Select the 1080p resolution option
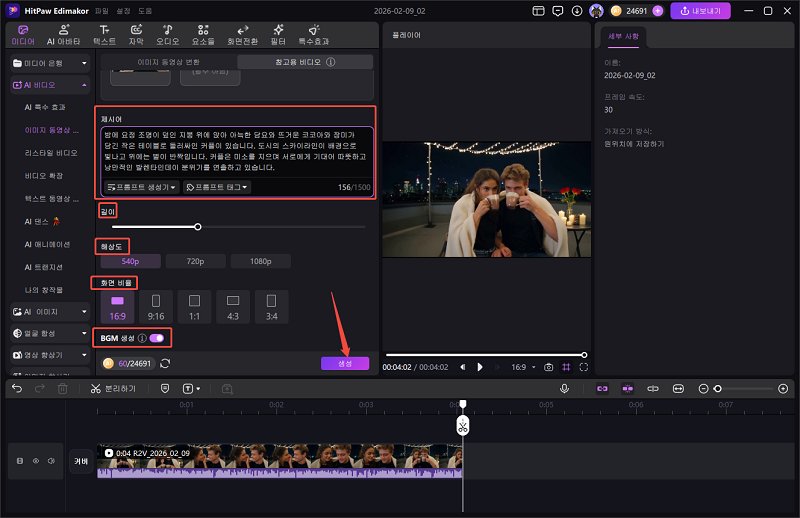The image size is (800, 518). point(261,261)
